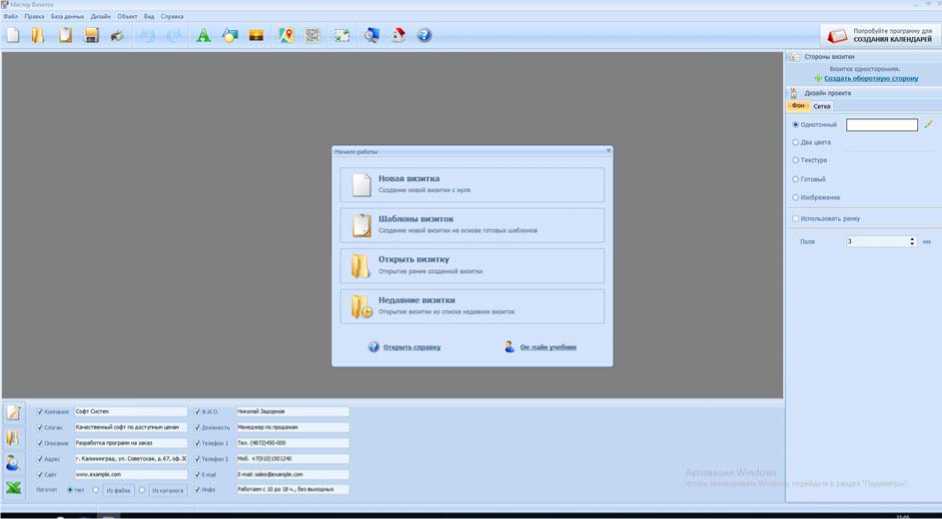
Task: Click the green table toolbar icon
Action: 342,35
